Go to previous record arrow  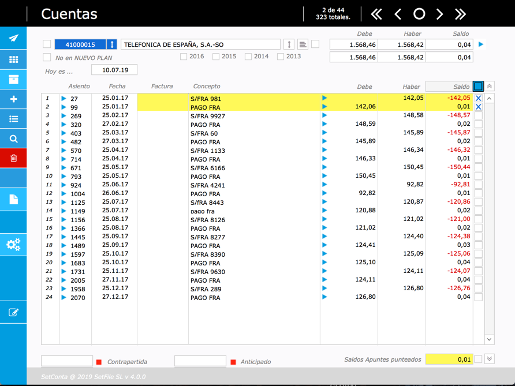[x=398, y=14]
